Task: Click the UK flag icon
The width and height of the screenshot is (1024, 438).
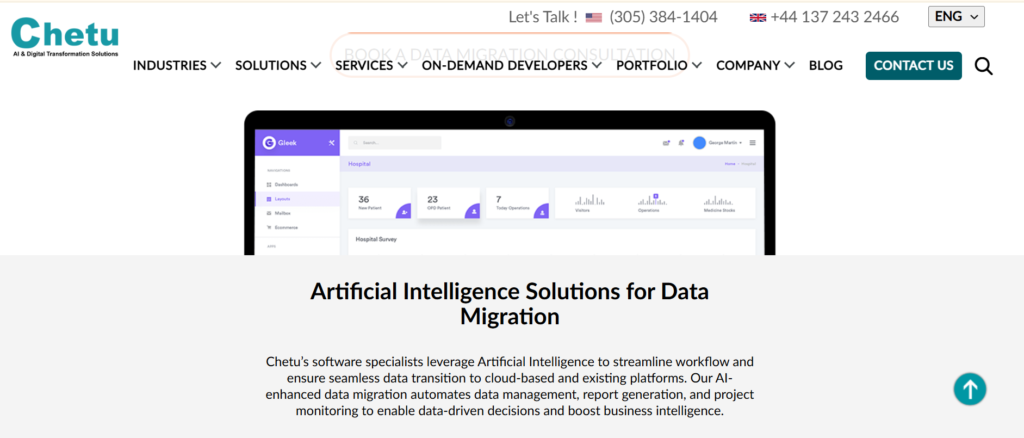Action: coord(757,17)
